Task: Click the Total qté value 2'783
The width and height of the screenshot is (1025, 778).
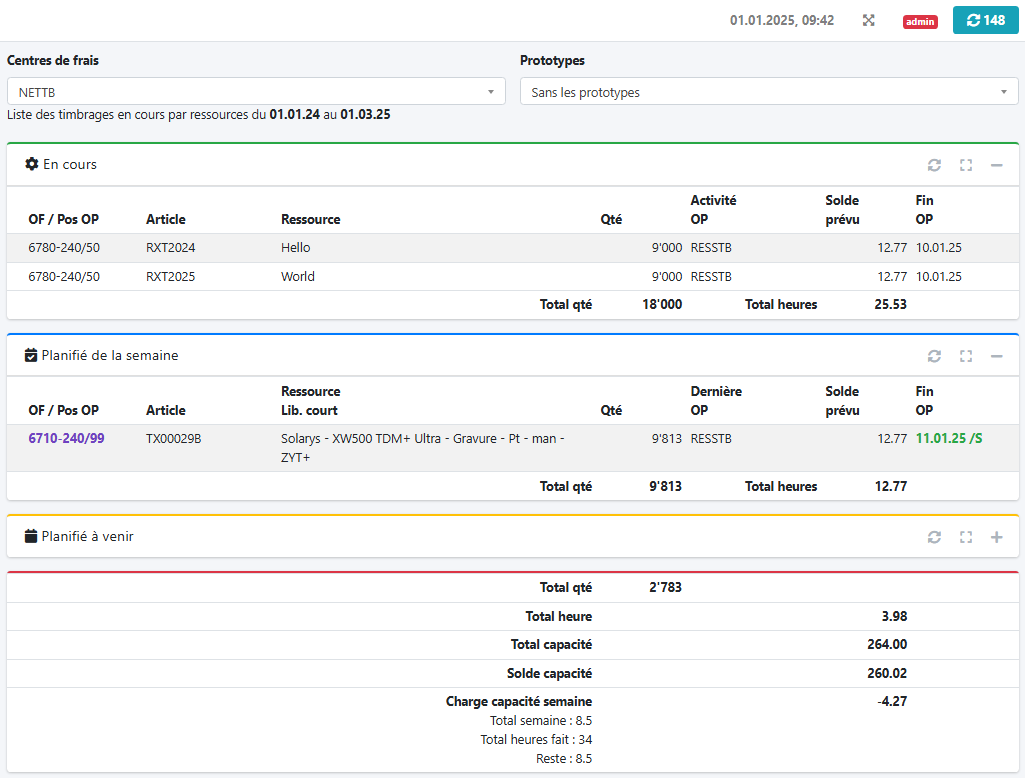Action: (x=665, y=587)
